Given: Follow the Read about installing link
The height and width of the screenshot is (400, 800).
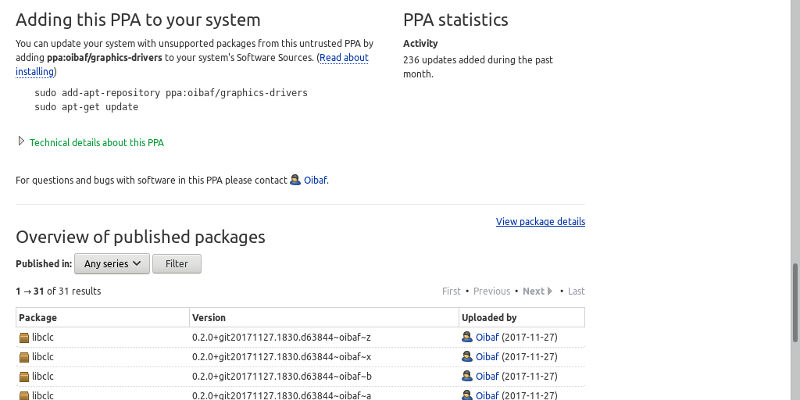Looking at the screenshot, I should 343,58.
